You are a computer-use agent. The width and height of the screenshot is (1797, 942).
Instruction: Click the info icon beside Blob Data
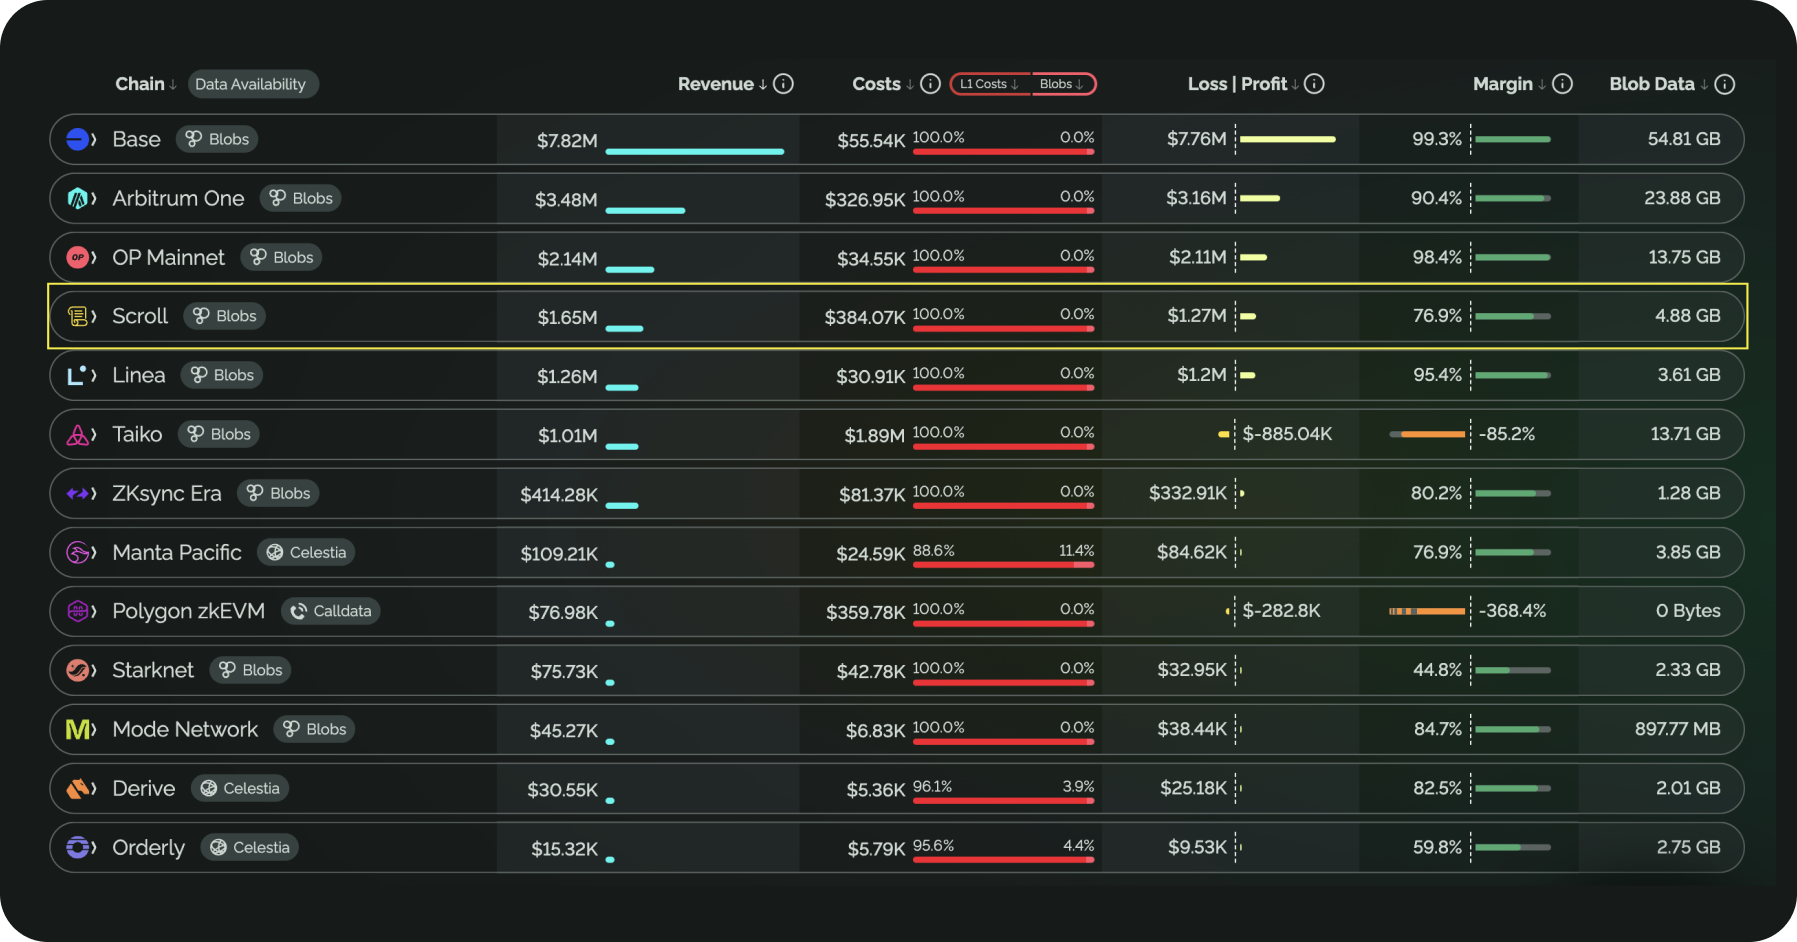coord(1724,84)
